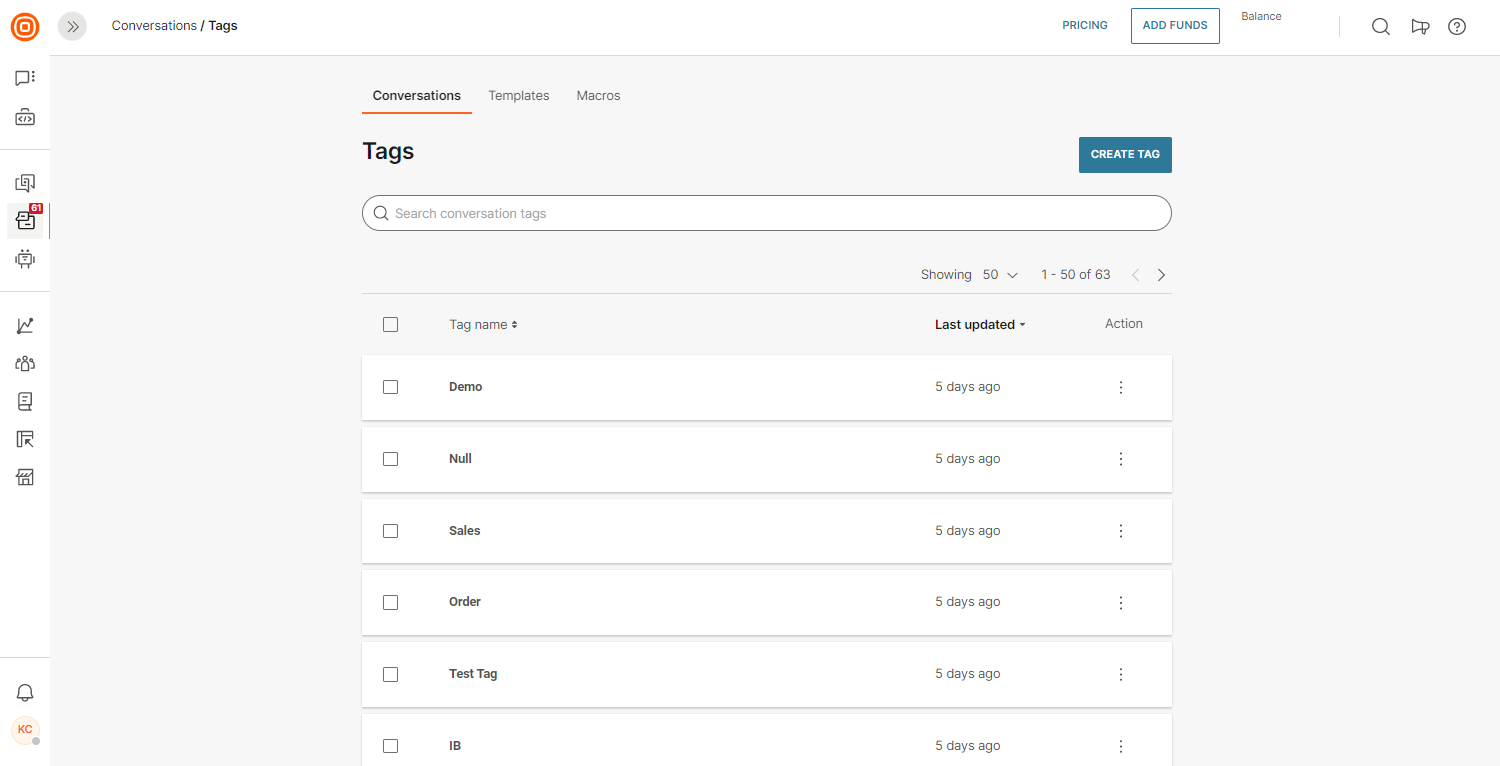The width and height of the screenshot is (1500, 766).
Task: Open the chatbot robot icon in sidebar
Action: tap(25, 259)
